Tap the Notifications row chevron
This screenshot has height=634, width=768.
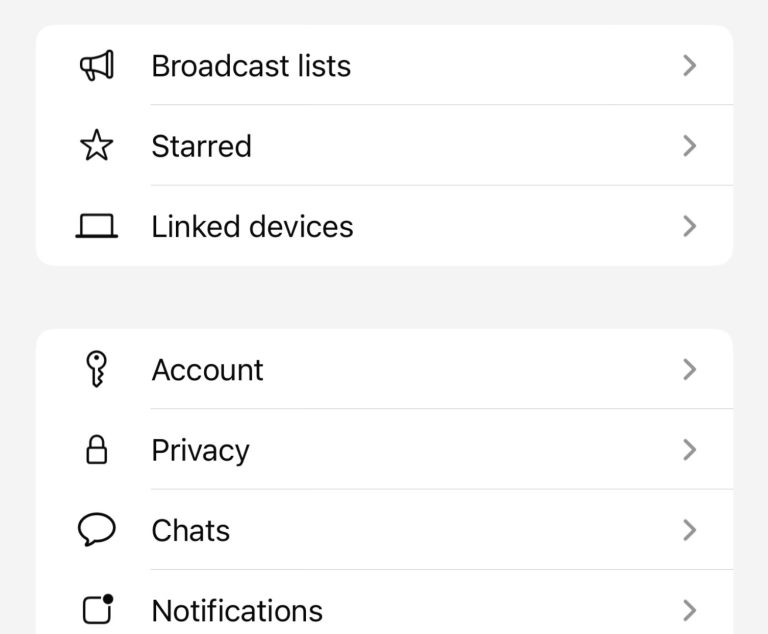[x=689, y=609]
